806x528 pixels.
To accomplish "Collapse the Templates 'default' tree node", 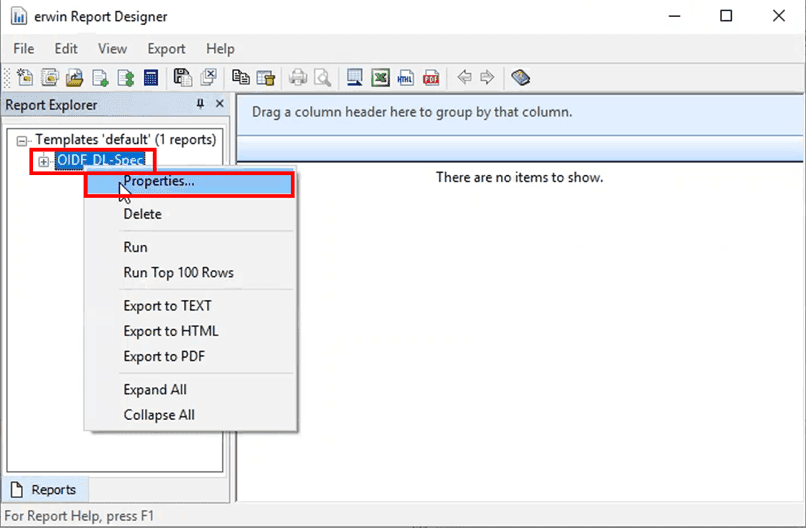I will point(22,140).
